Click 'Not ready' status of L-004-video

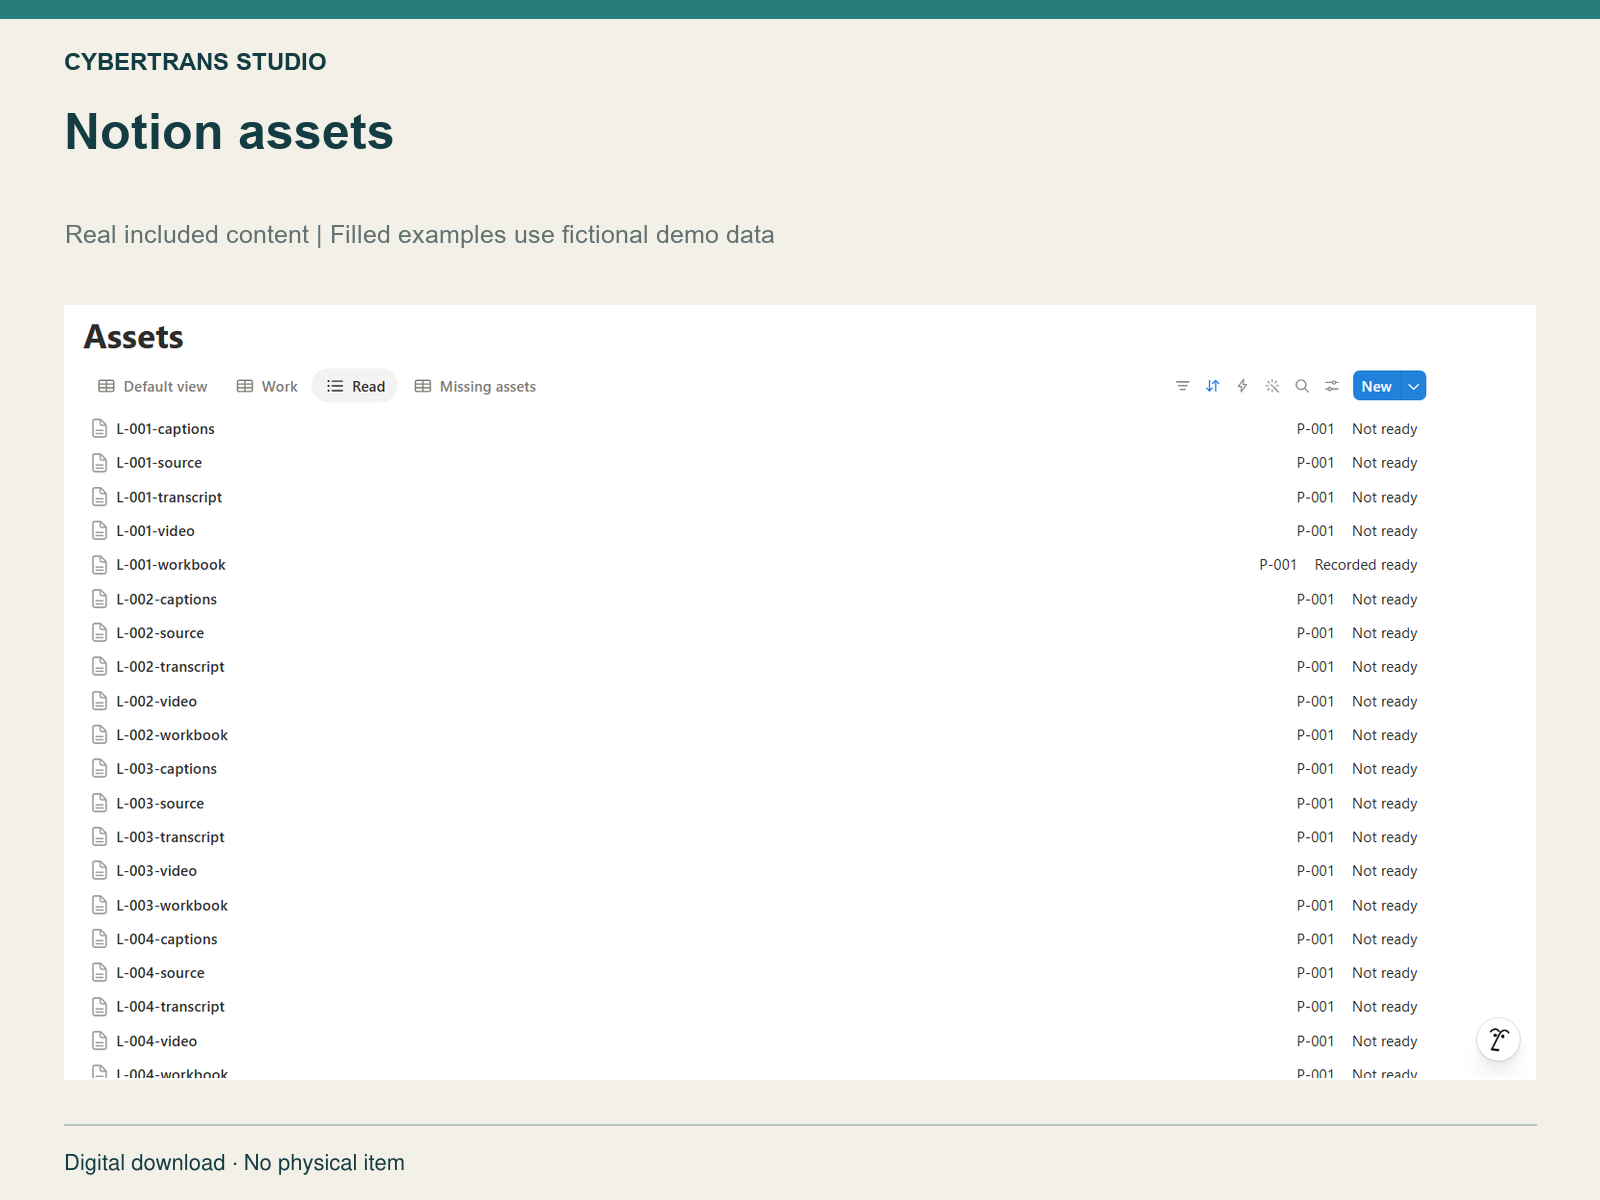pyautogui.click(x=1385, y=1041)
